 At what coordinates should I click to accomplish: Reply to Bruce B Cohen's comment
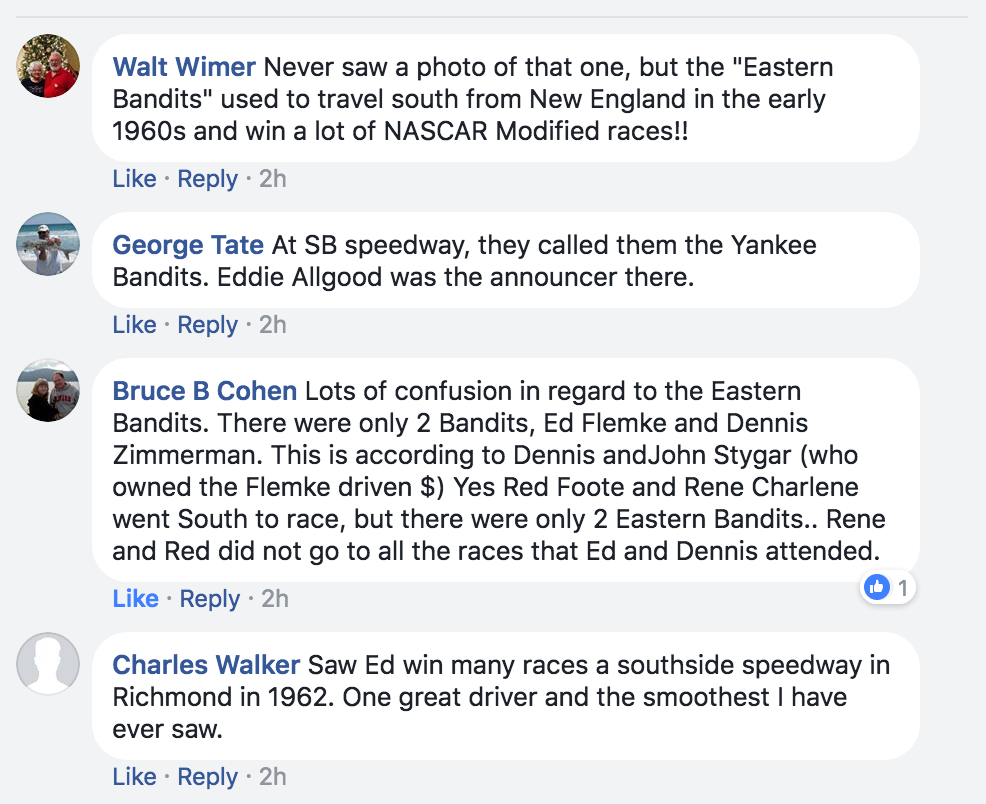click(x=210, y=599)
